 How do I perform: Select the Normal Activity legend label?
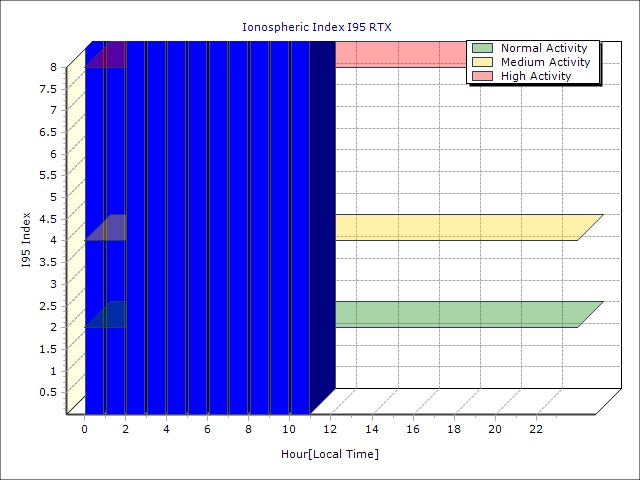(x=544, y=48)
